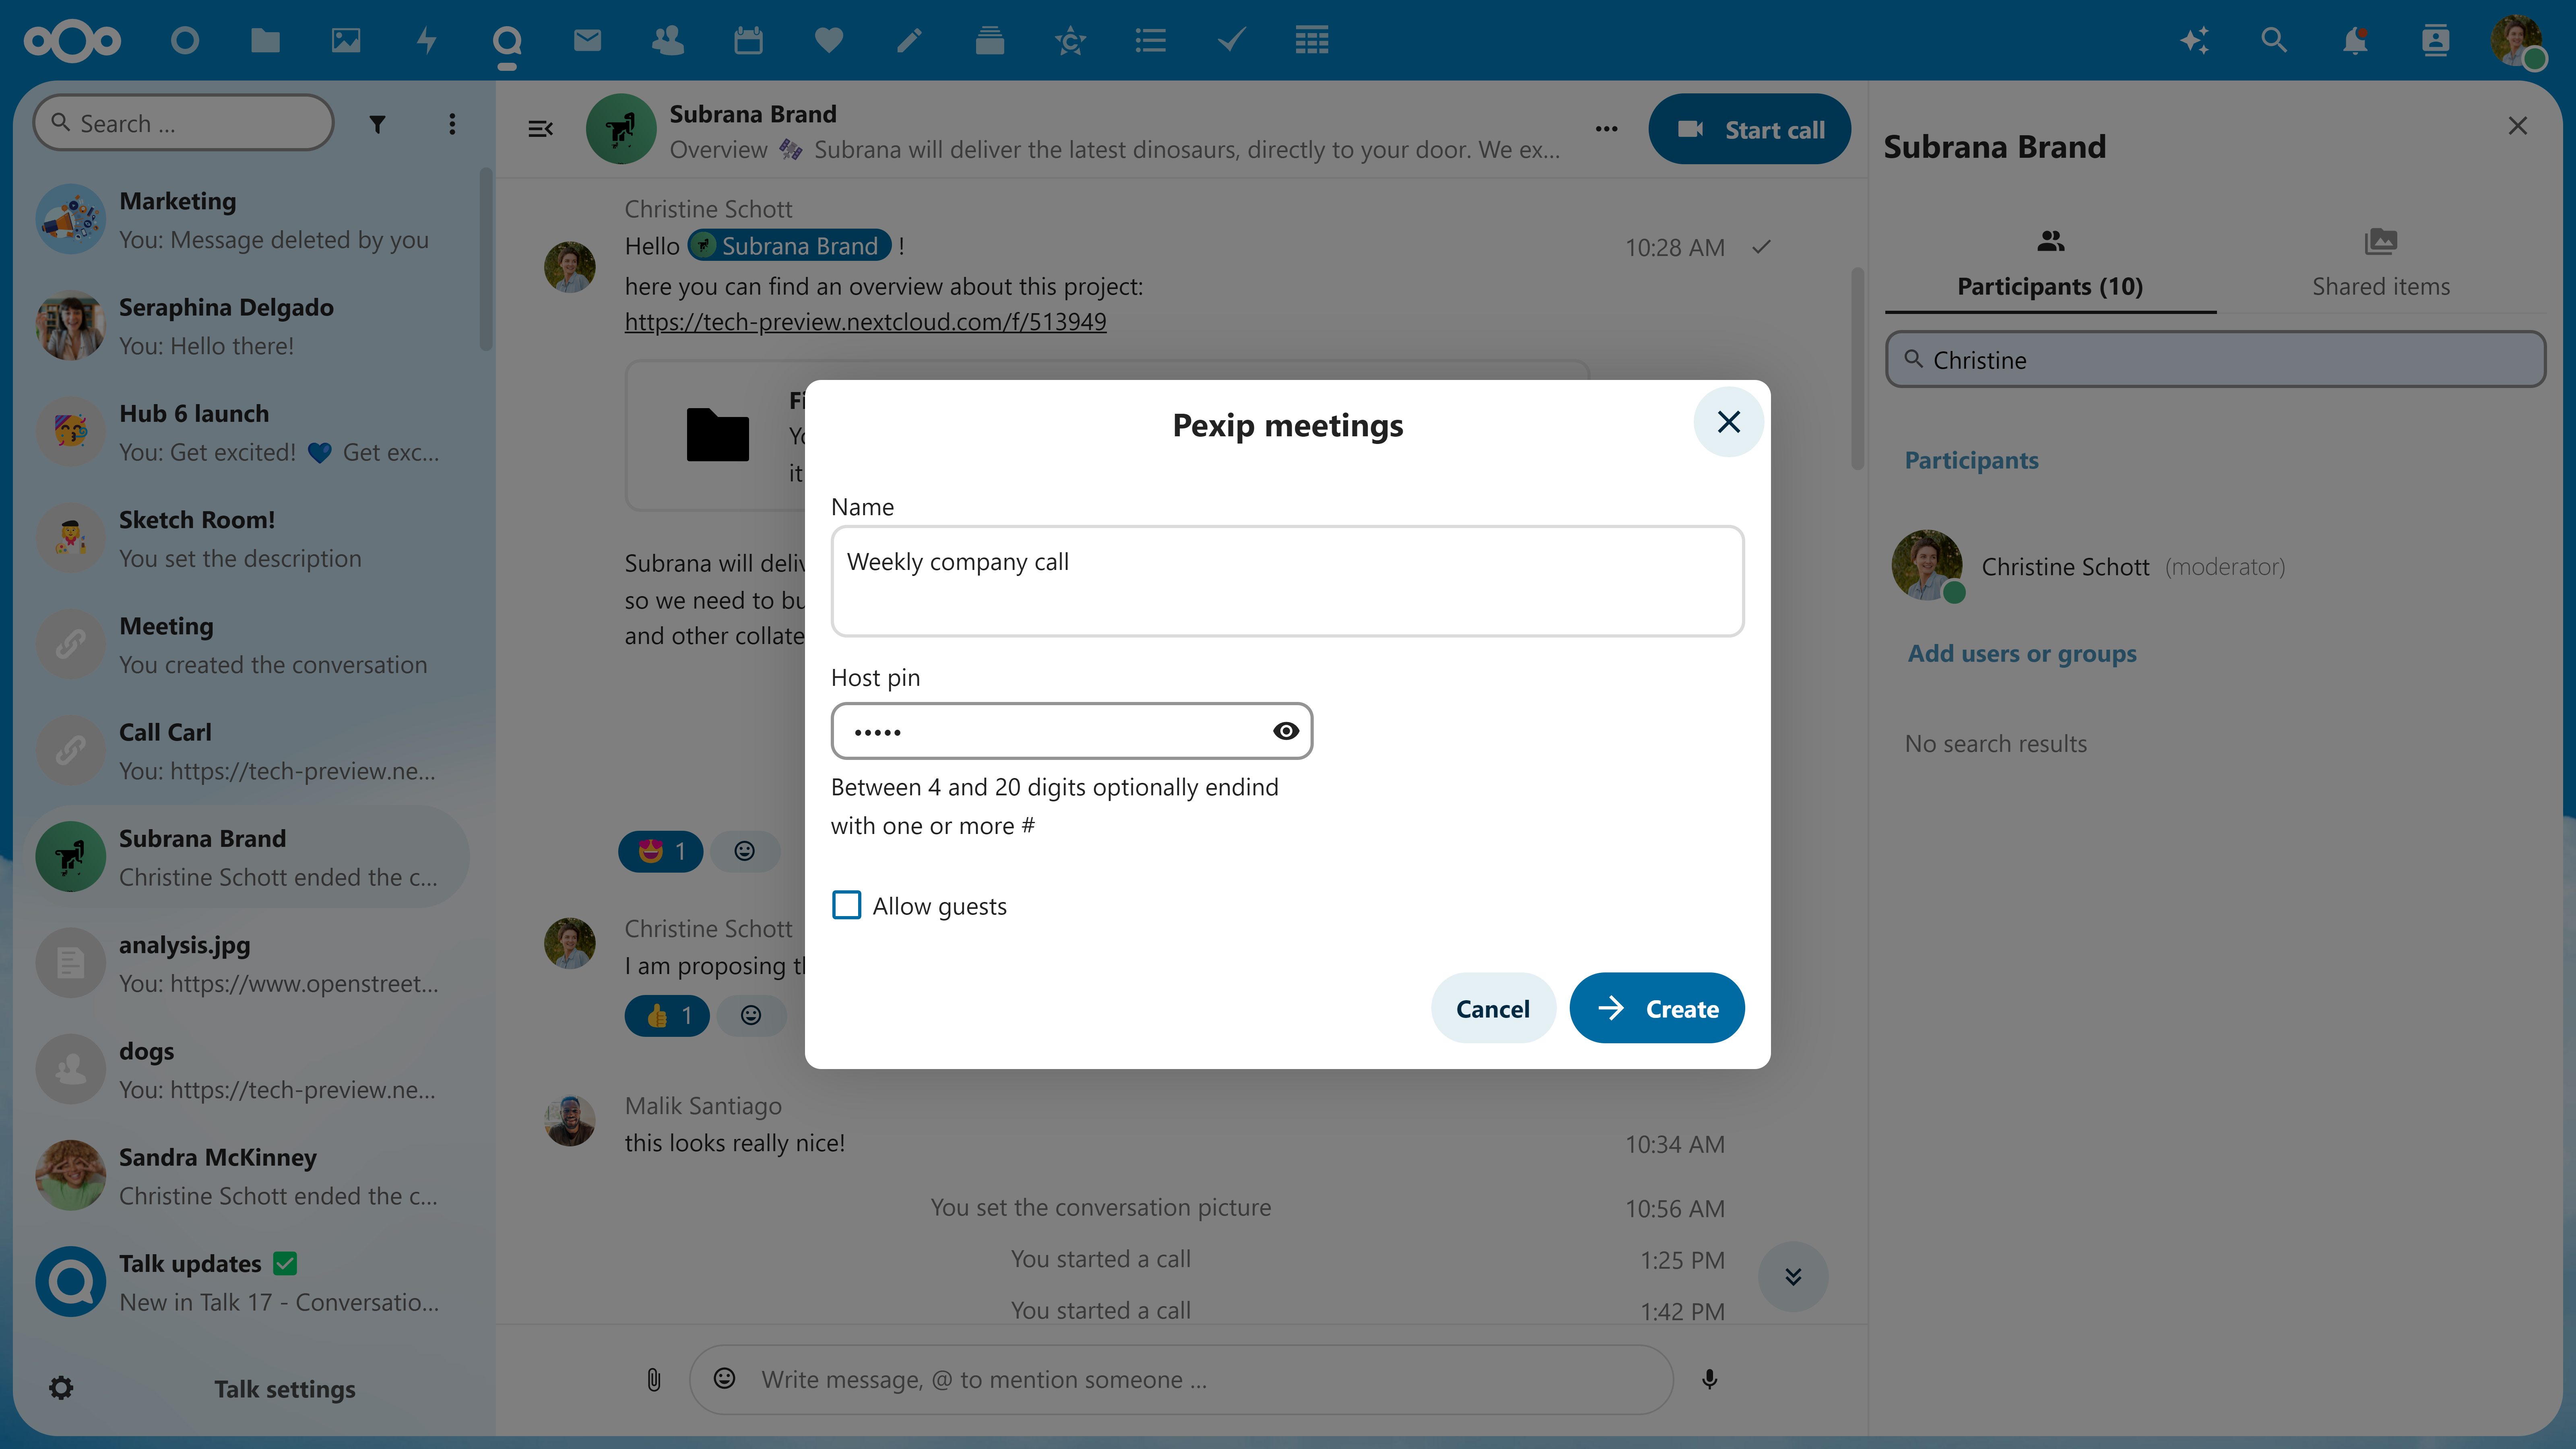The image size is (2576, 1449).
Task: Open the Photos app icon
Action: (x=346, y=41)
